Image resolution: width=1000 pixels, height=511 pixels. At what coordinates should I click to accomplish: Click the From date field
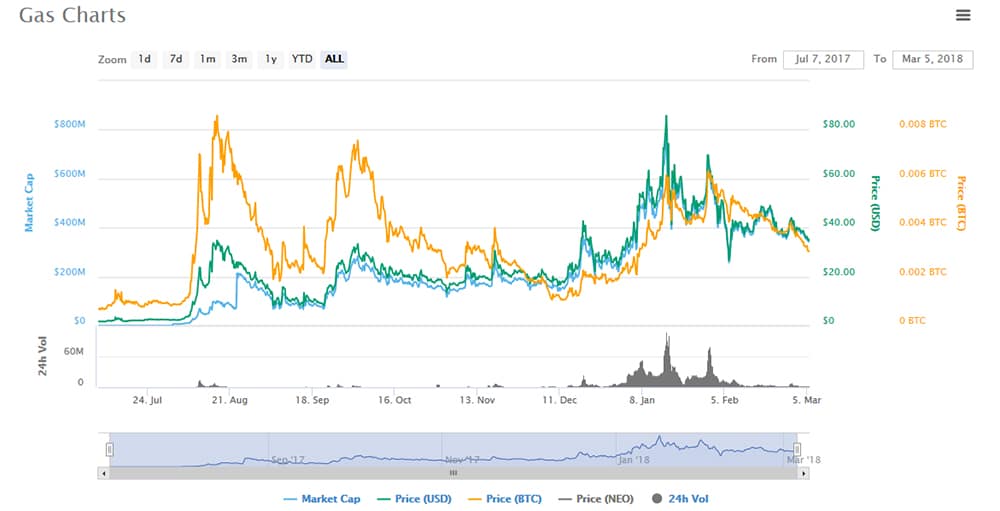tap(823, 59)
